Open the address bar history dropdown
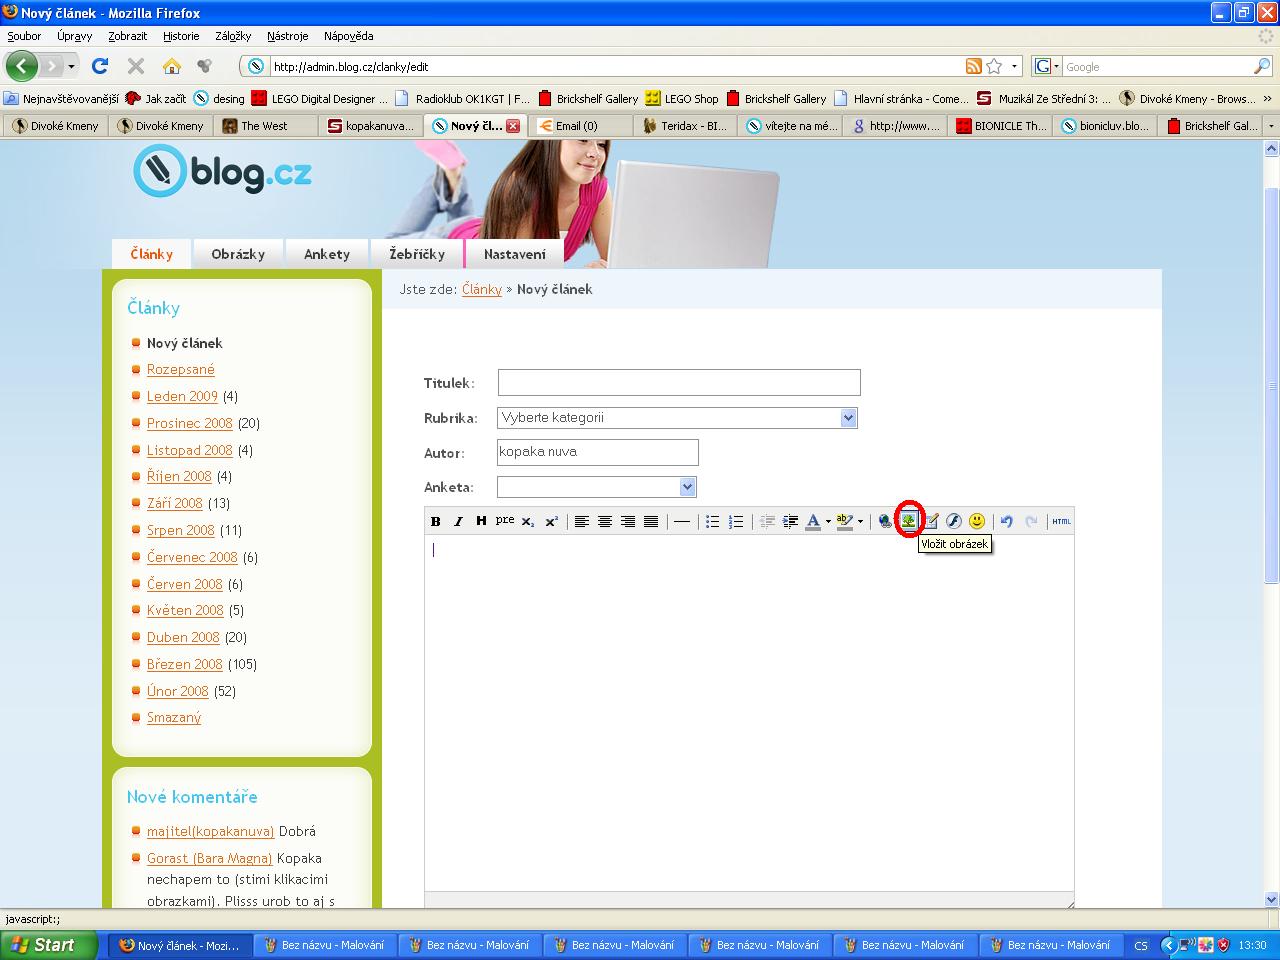The width and height of the screenshot is (1280, 960). pos(1015,66)
